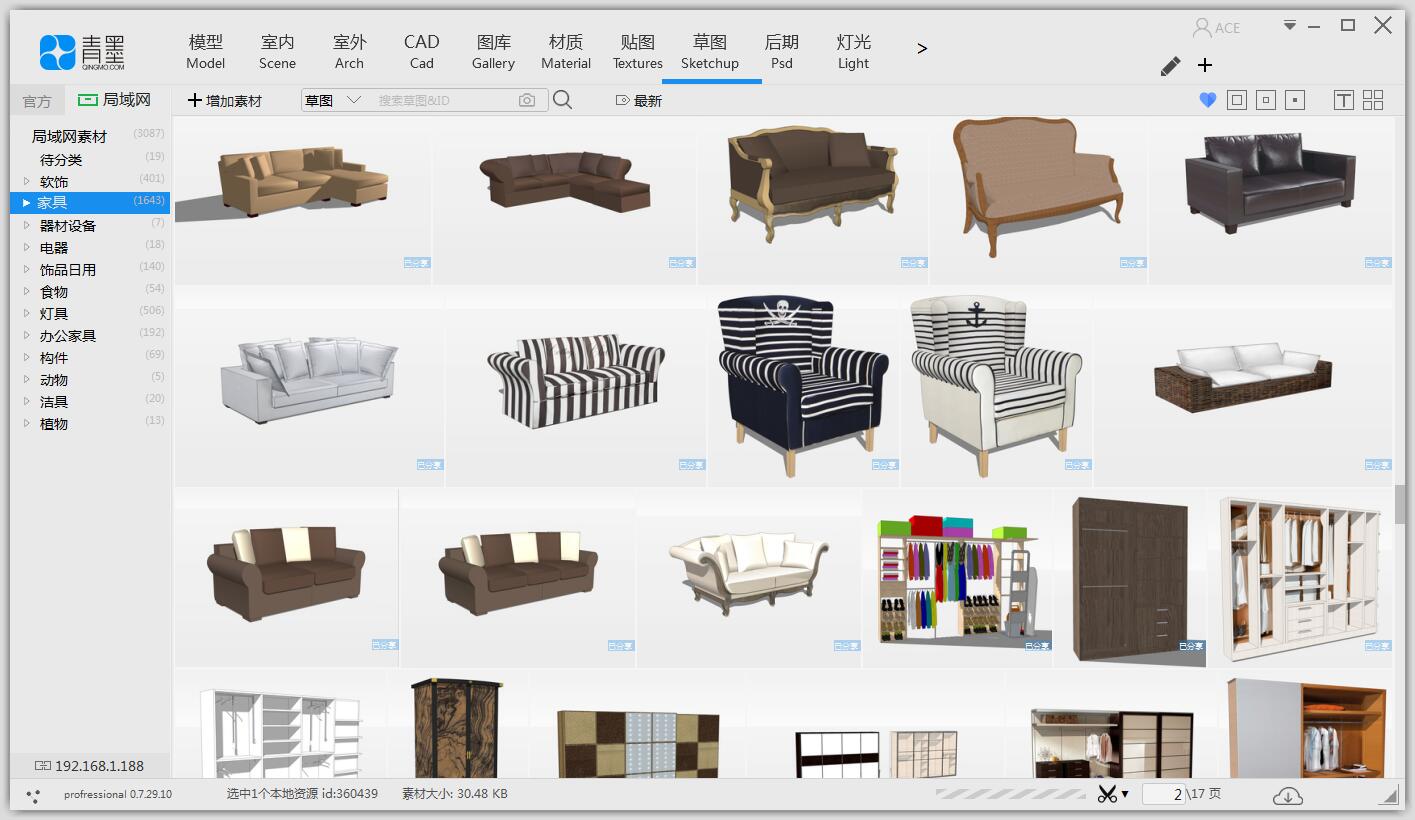Click the page number input box
This screenshot has height=820, width=1415.
[1164, 794]
